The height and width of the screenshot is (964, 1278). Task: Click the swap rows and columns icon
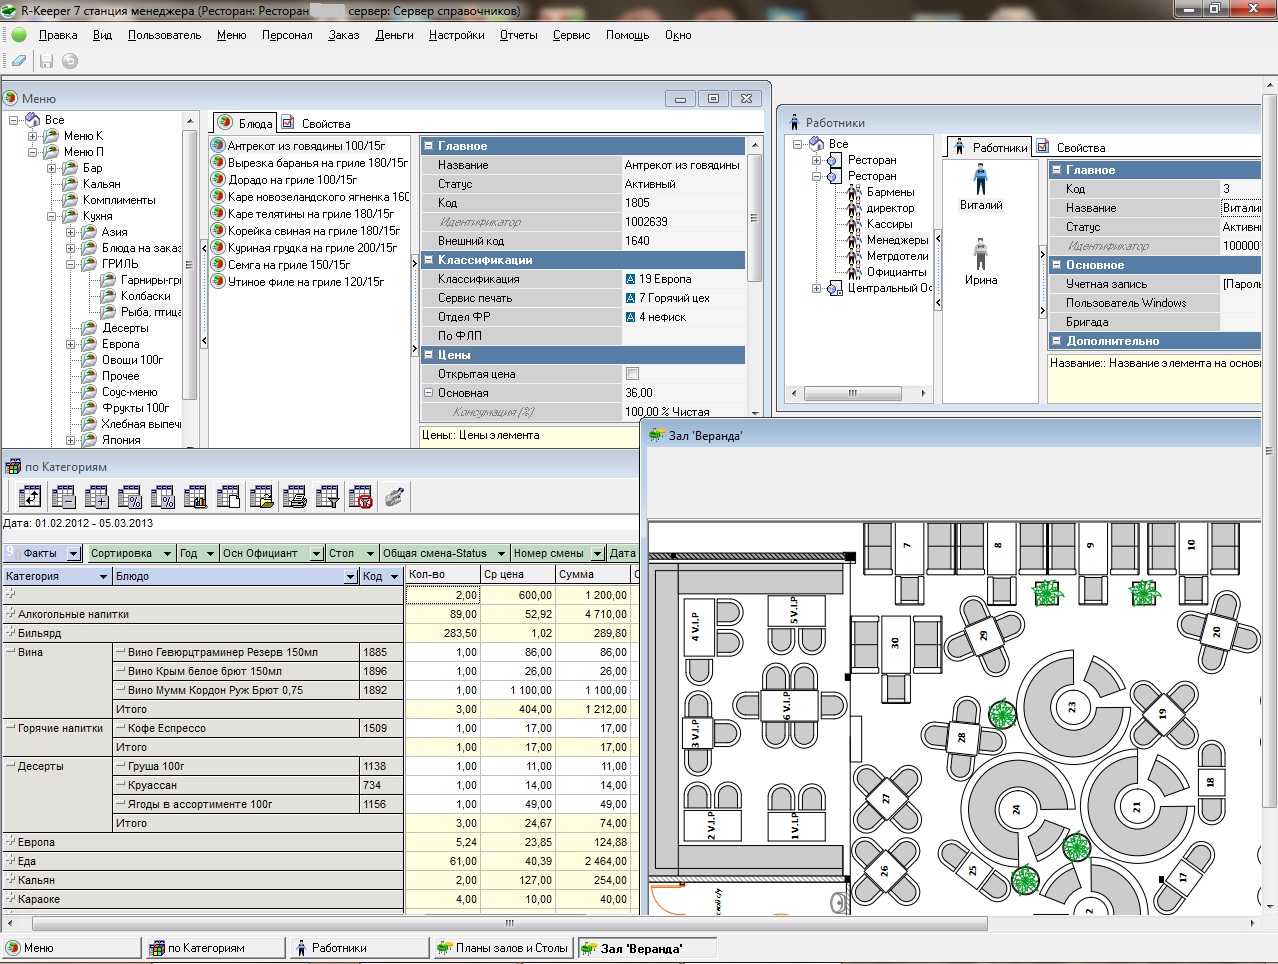[31, 497]
